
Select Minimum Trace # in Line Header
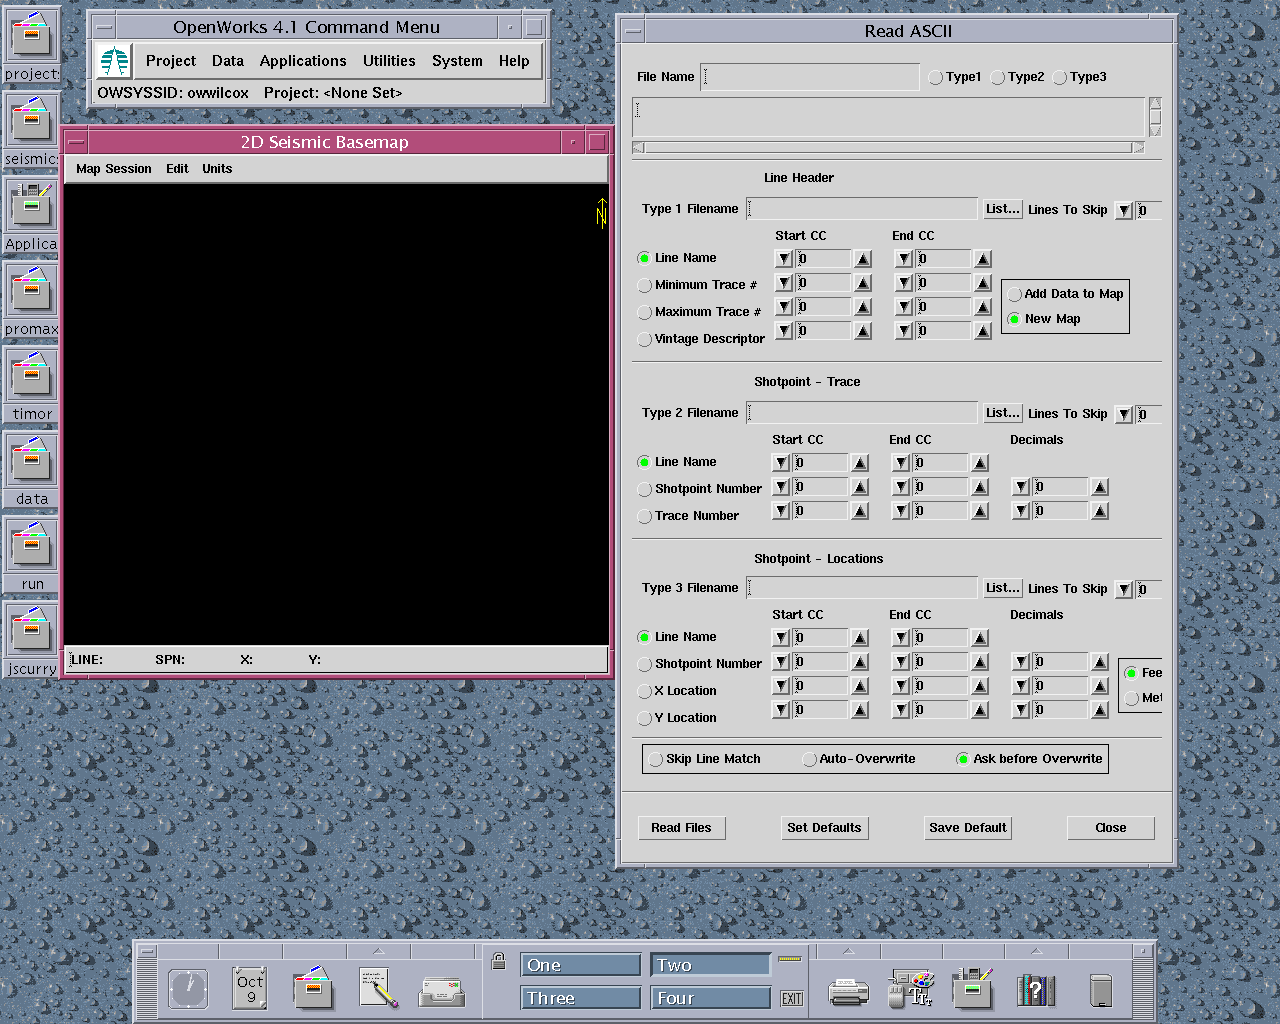click(644, 286)
